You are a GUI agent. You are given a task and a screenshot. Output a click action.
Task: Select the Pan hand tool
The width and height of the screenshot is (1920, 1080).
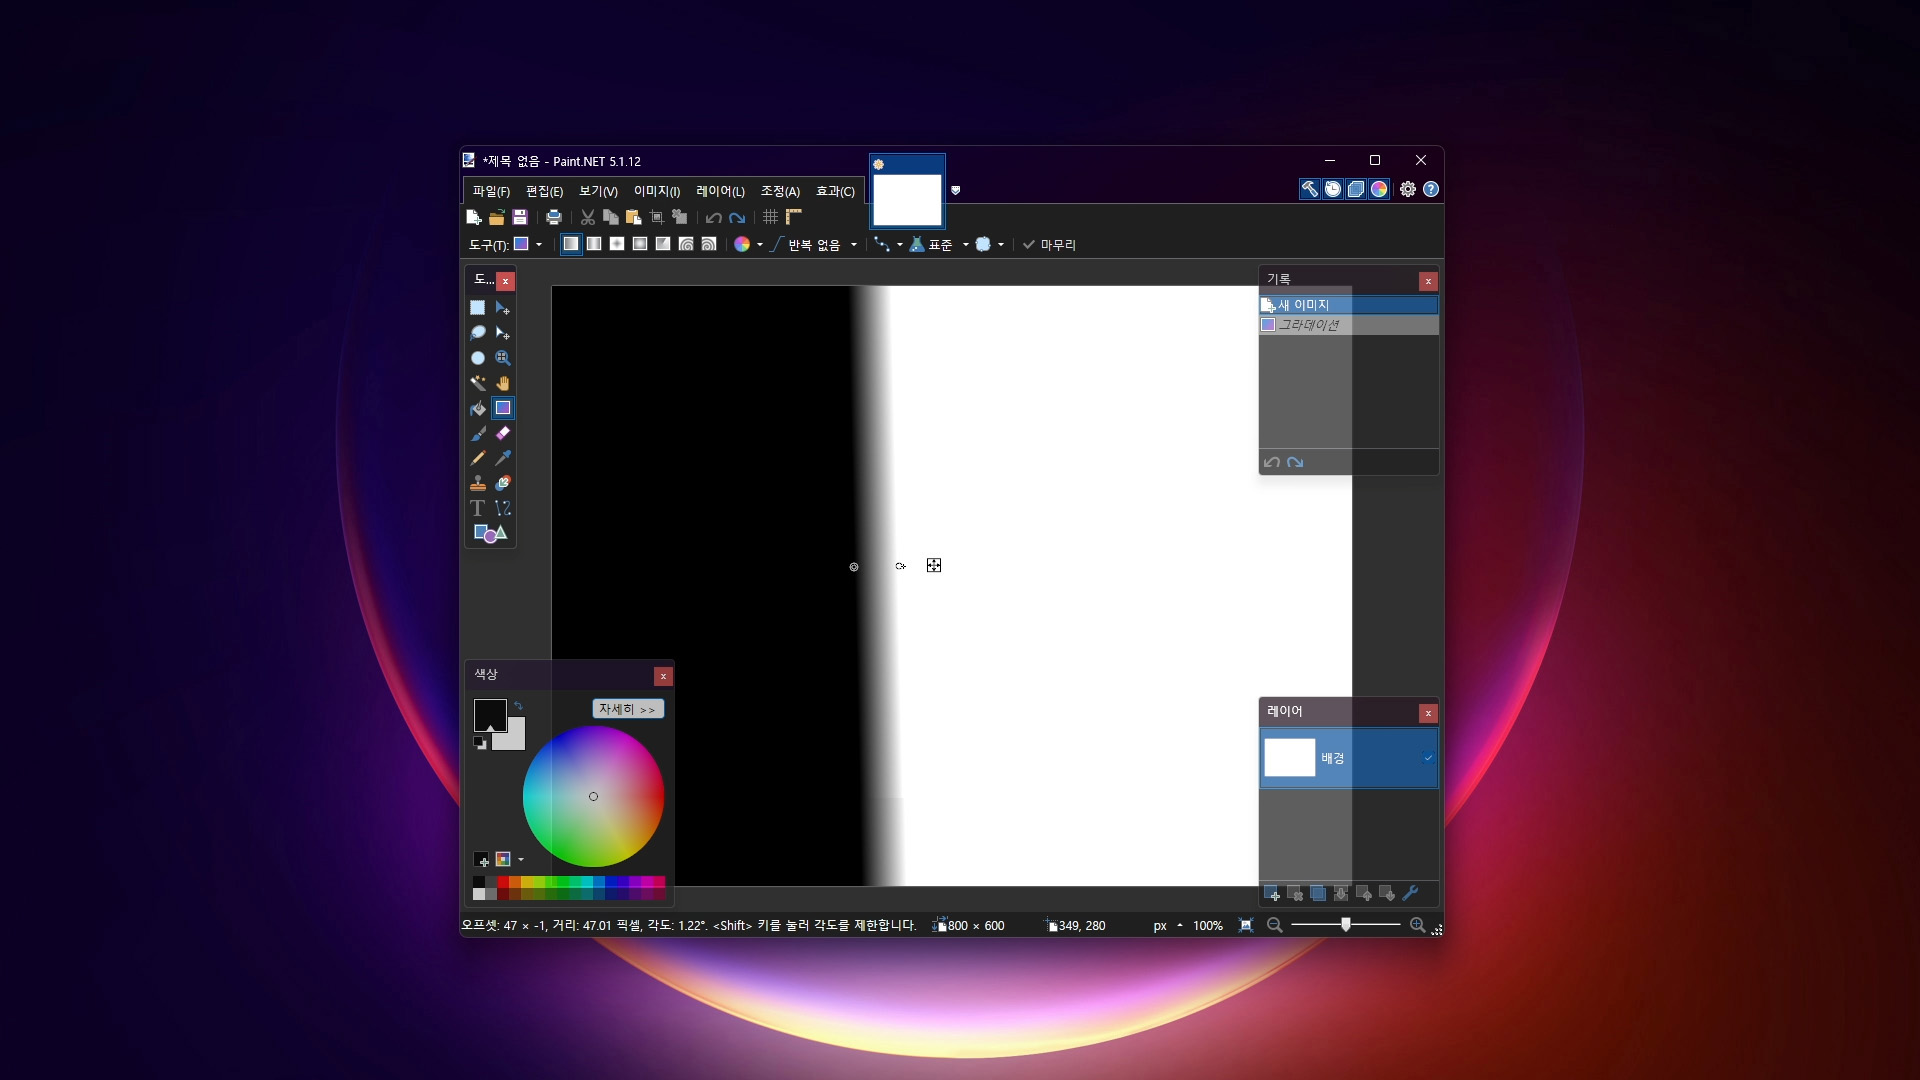pyautogui.click(x=503, y=383)
